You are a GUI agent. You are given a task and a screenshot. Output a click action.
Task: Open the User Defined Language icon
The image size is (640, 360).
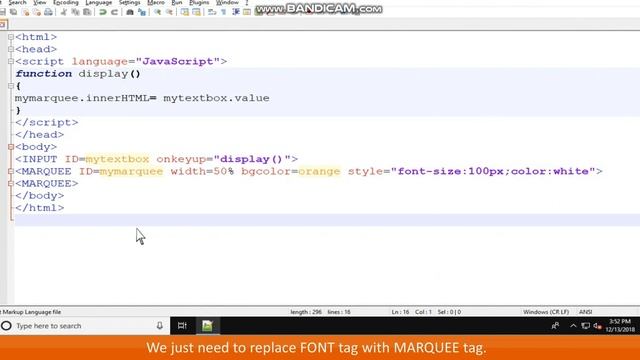(247, 12)
